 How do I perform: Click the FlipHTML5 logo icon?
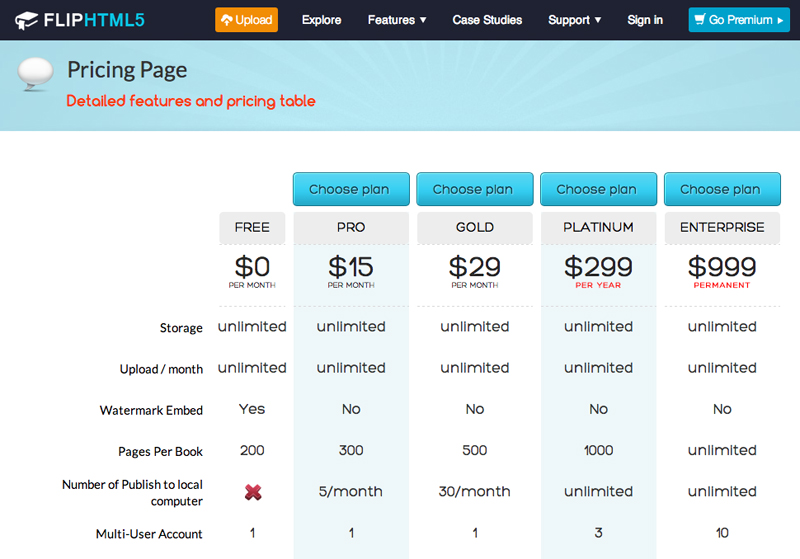coord(27,20)
